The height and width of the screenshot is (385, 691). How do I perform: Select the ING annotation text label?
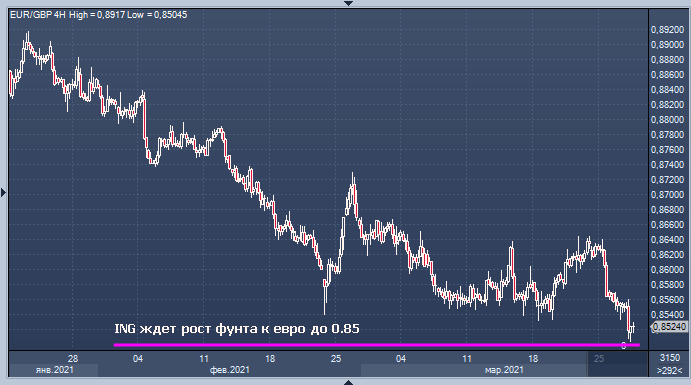click(237, 329)
